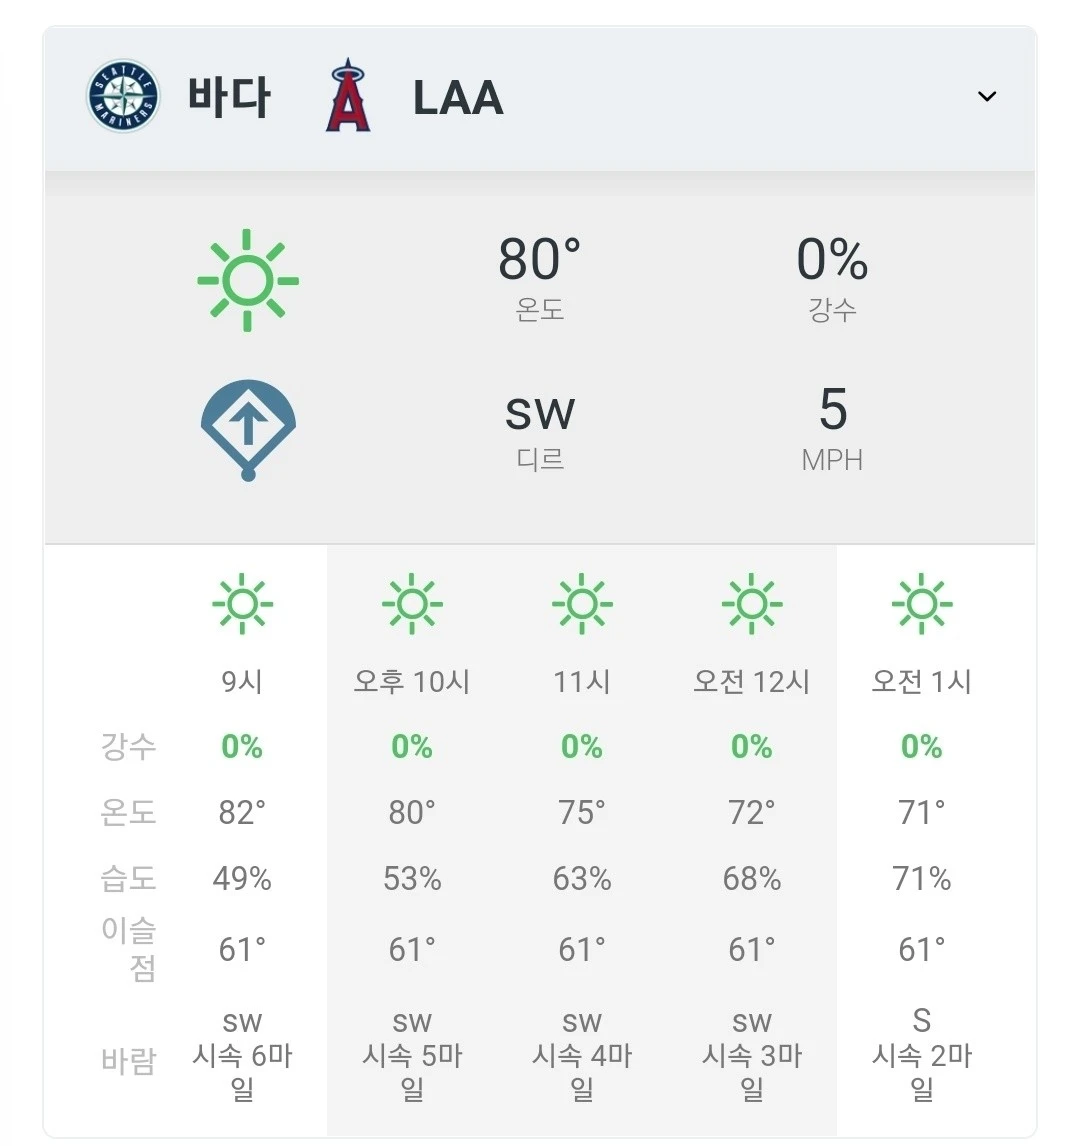Click the 0% 강수 precipitation value

click(x=832, y=259)
